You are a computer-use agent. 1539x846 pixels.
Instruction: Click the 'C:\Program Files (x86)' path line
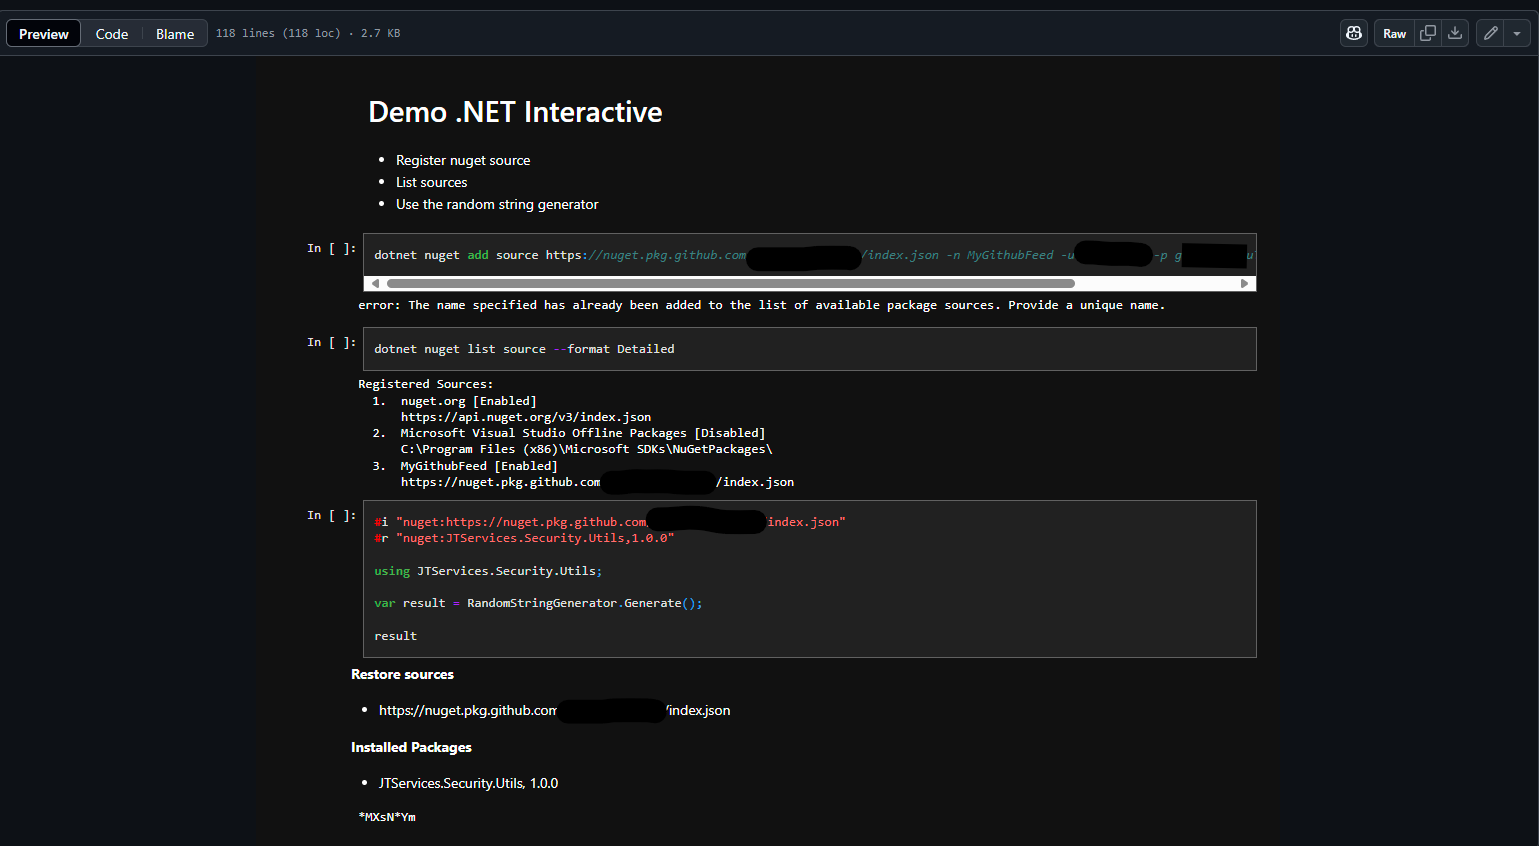pos(586,449)
